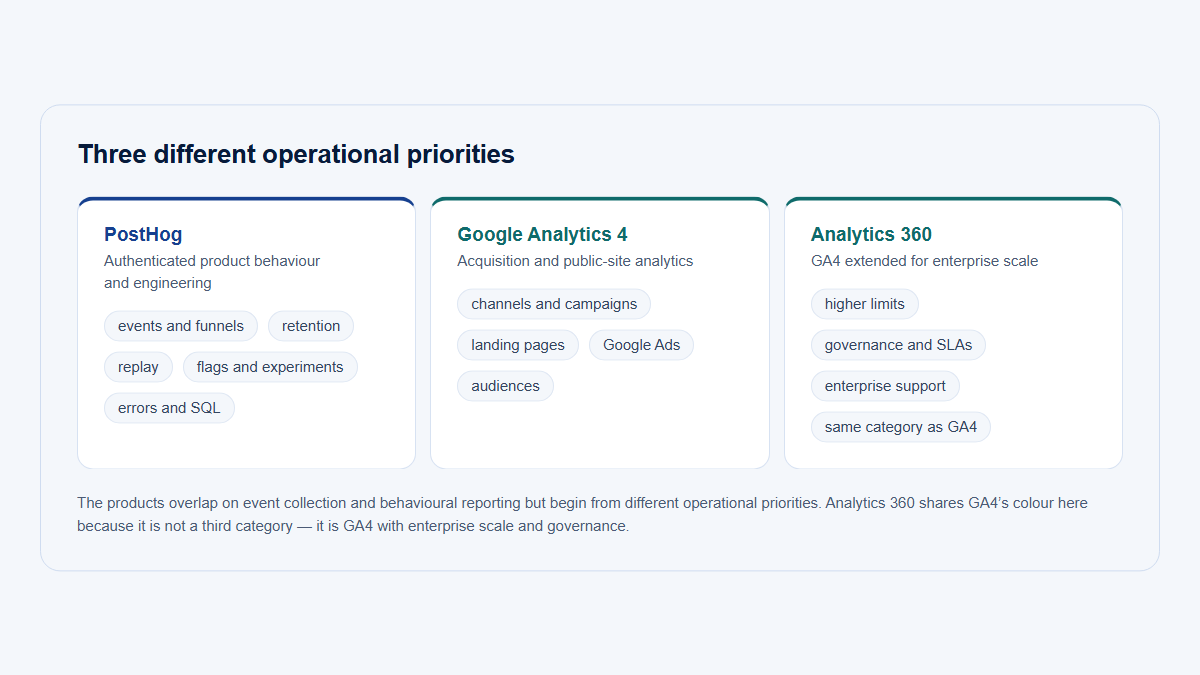Image resolution: width=1200 pixels, height=675 pixels.
Task: Choose the 'replay' tag
Action: 138,367
